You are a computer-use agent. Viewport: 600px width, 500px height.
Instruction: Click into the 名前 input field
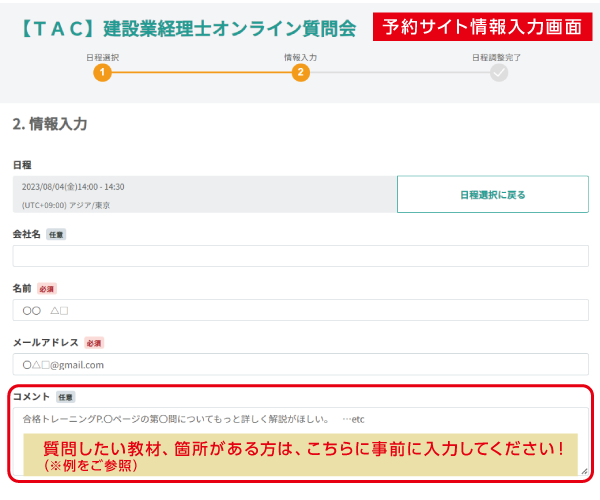[300, 310]
